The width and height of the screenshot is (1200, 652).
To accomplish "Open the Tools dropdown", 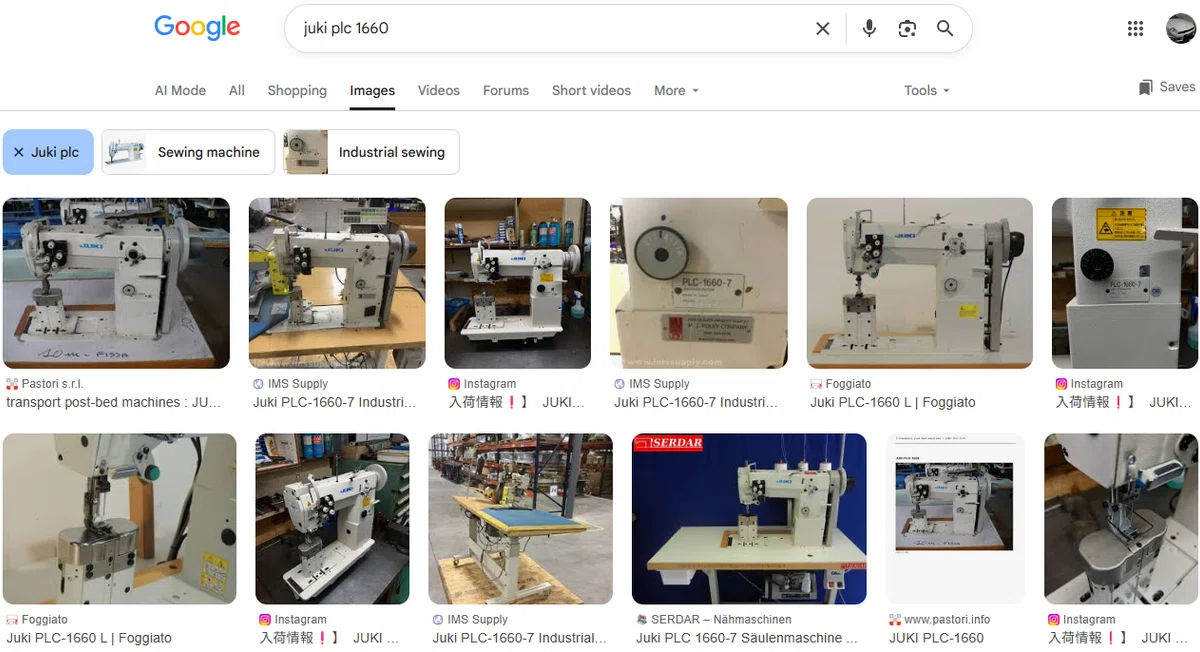I will [x=927, y=90].
